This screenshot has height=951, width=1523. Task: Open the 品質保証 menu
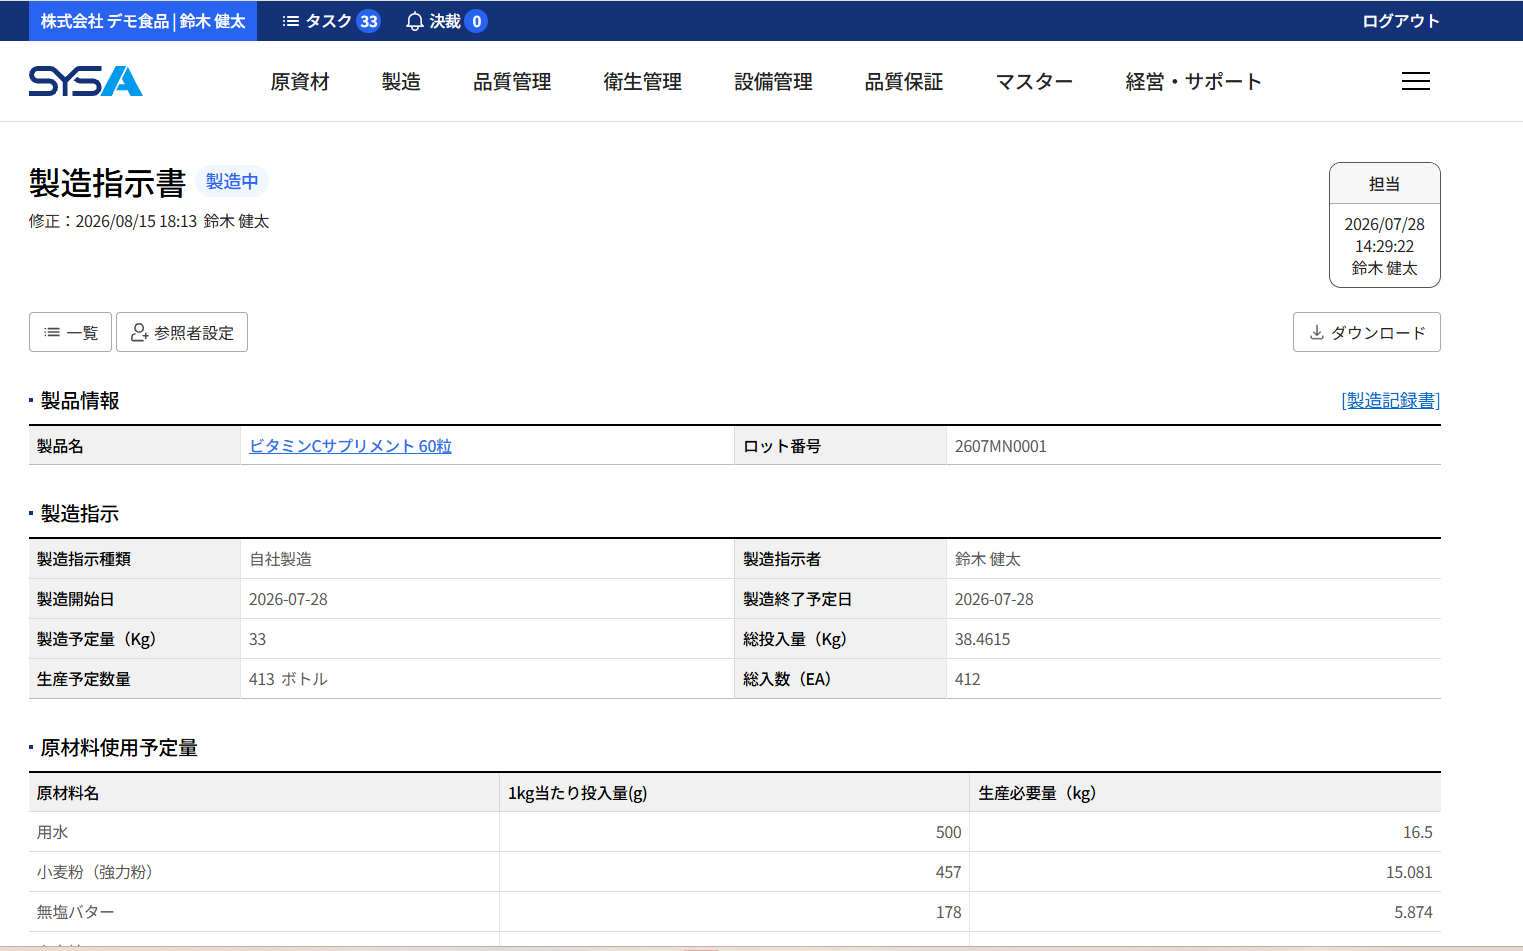904,82
